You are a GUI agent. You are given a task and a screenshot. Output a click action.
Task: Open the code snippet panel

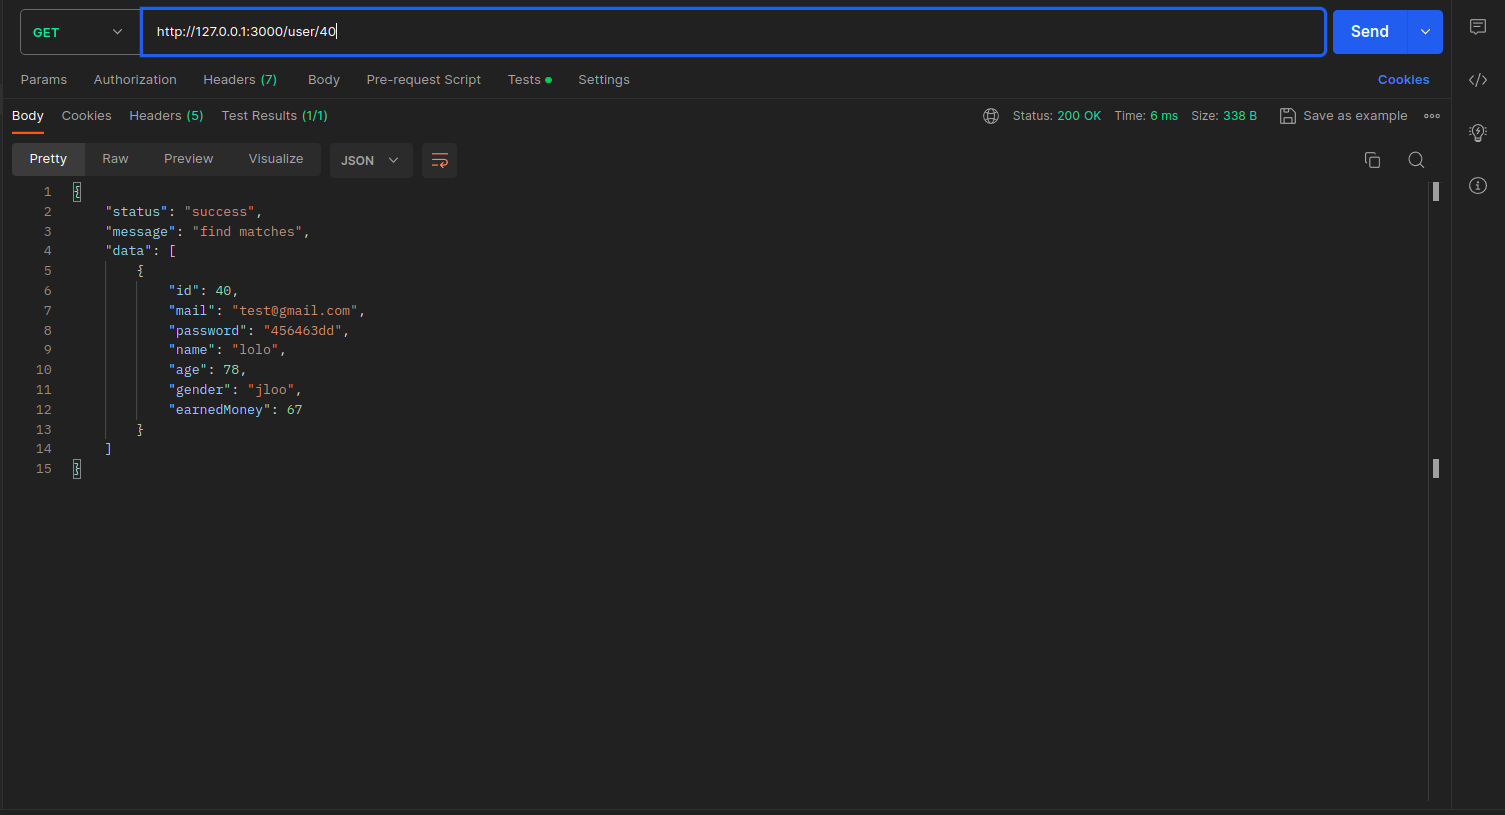1478,79
